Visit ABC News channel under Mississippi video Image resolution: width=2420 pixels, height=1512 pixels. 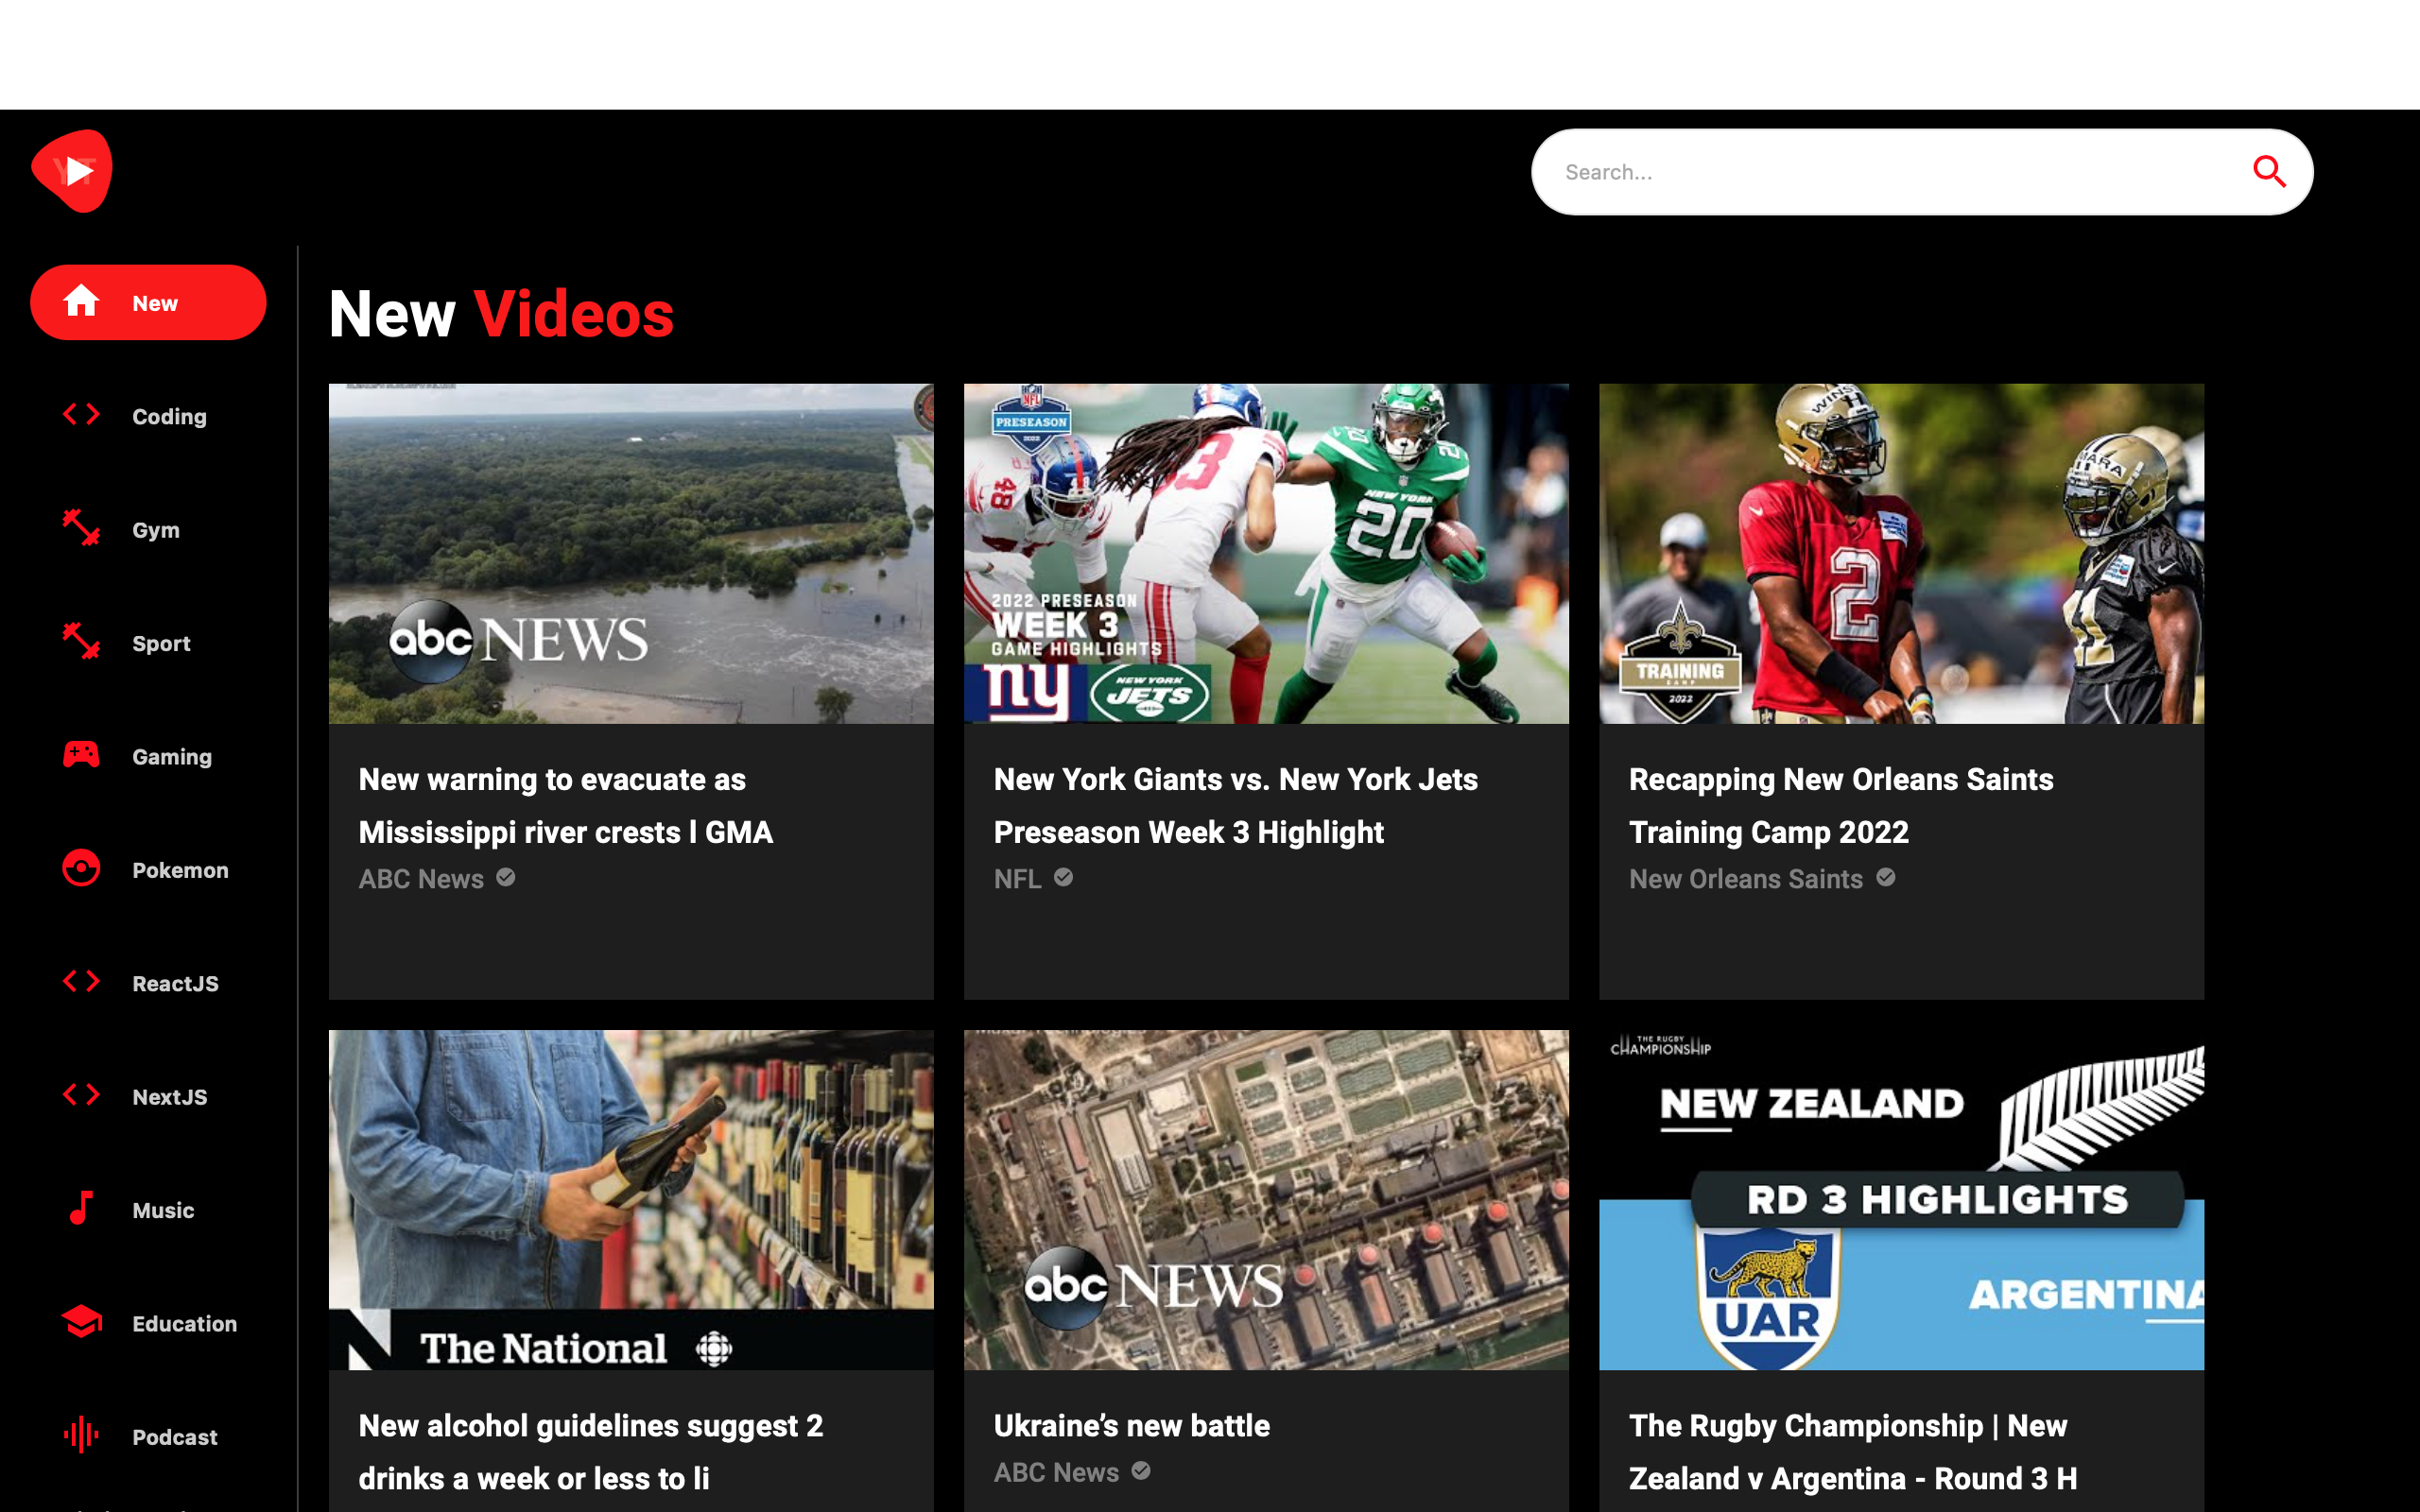click(x=421, y=879)
